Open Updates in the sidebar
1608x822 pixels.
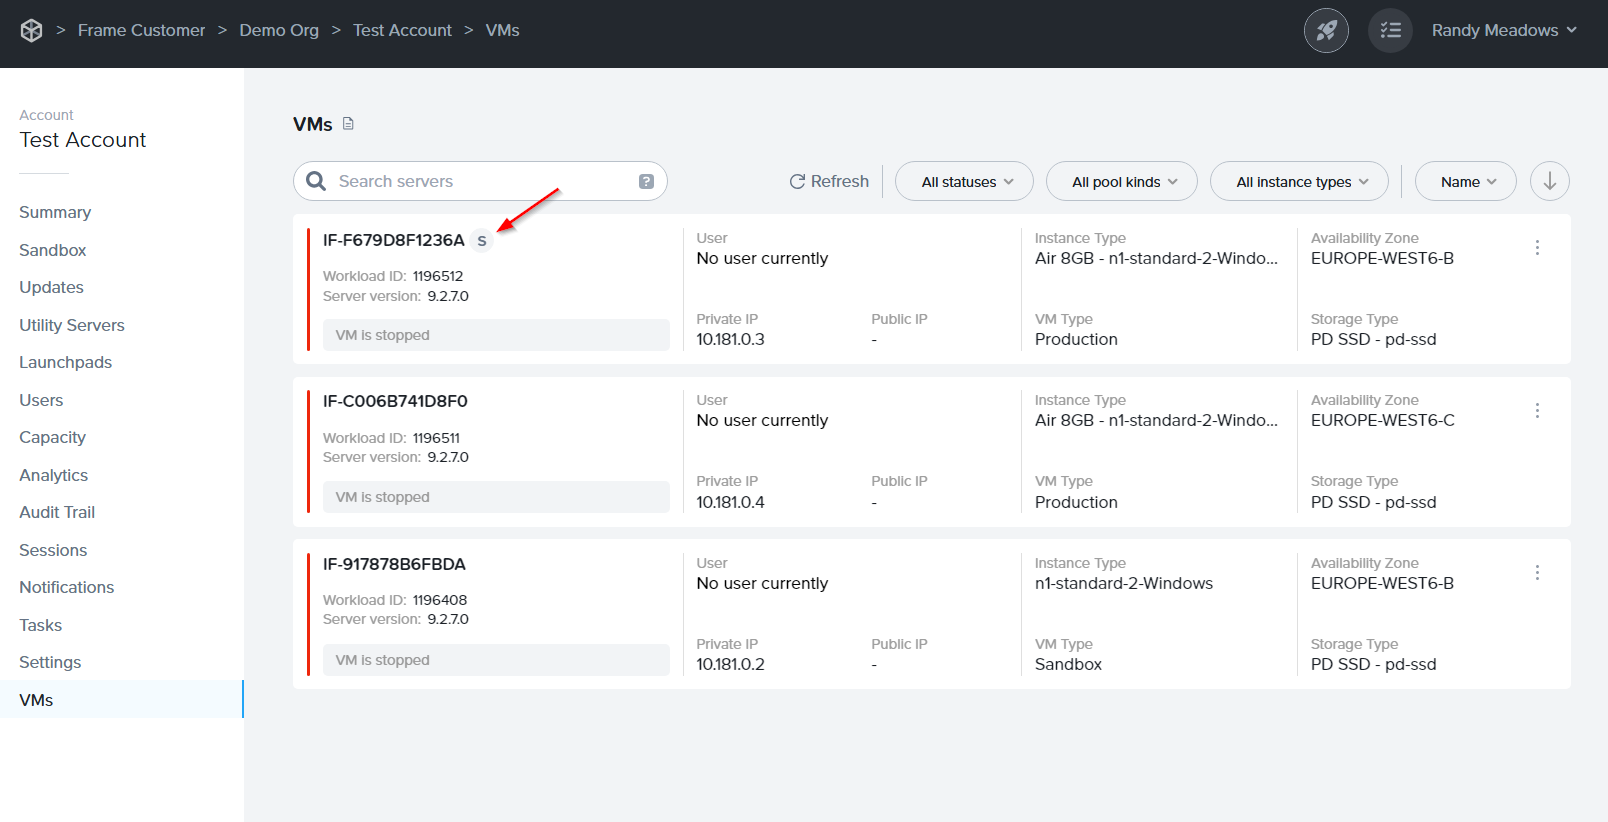pyautogui.click(x=51, y=287)
